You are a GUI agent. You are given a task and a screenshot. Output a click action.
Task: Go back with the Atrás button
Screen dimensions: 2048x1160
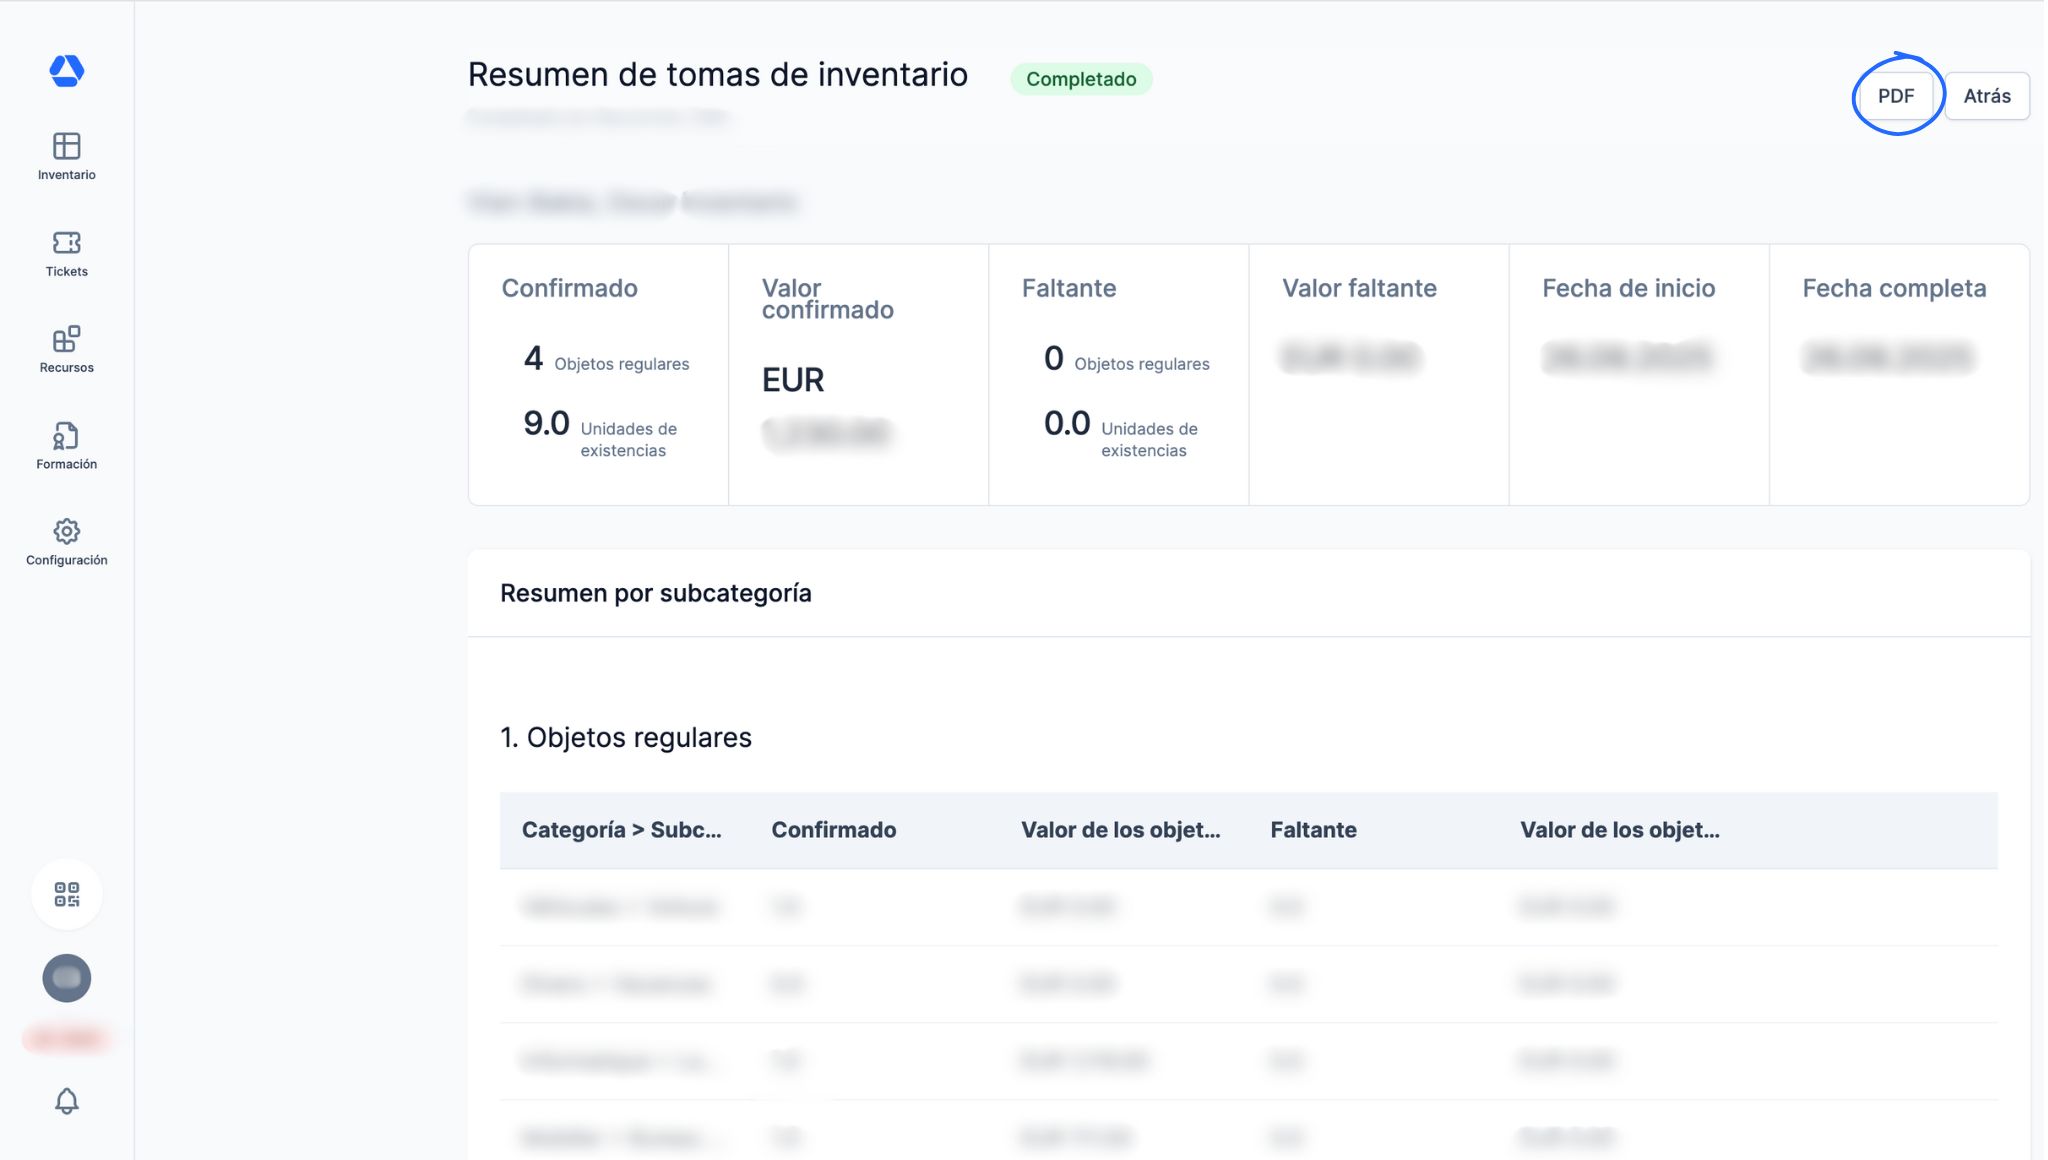[x=1986, y=96]
